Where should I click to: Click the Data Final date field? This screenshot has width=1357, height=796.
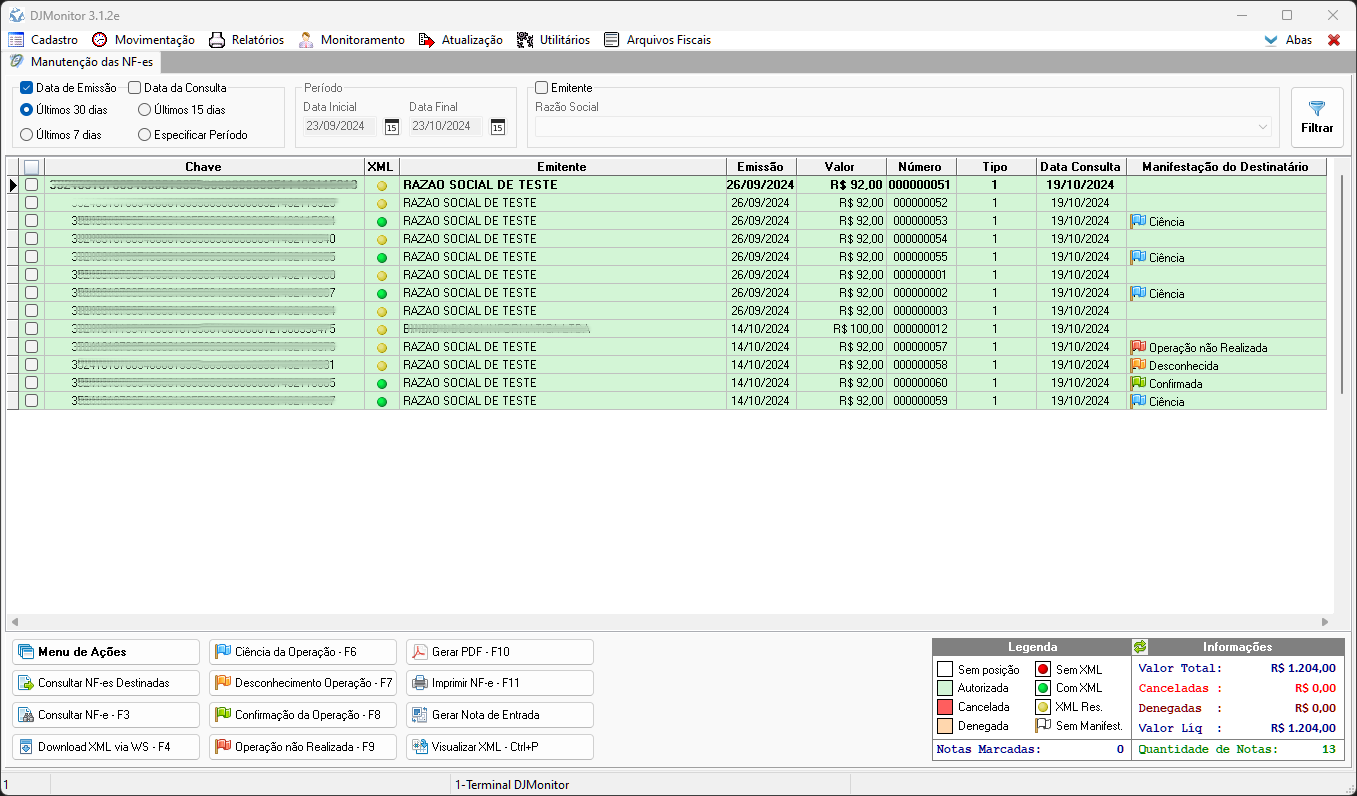(447, 127)
